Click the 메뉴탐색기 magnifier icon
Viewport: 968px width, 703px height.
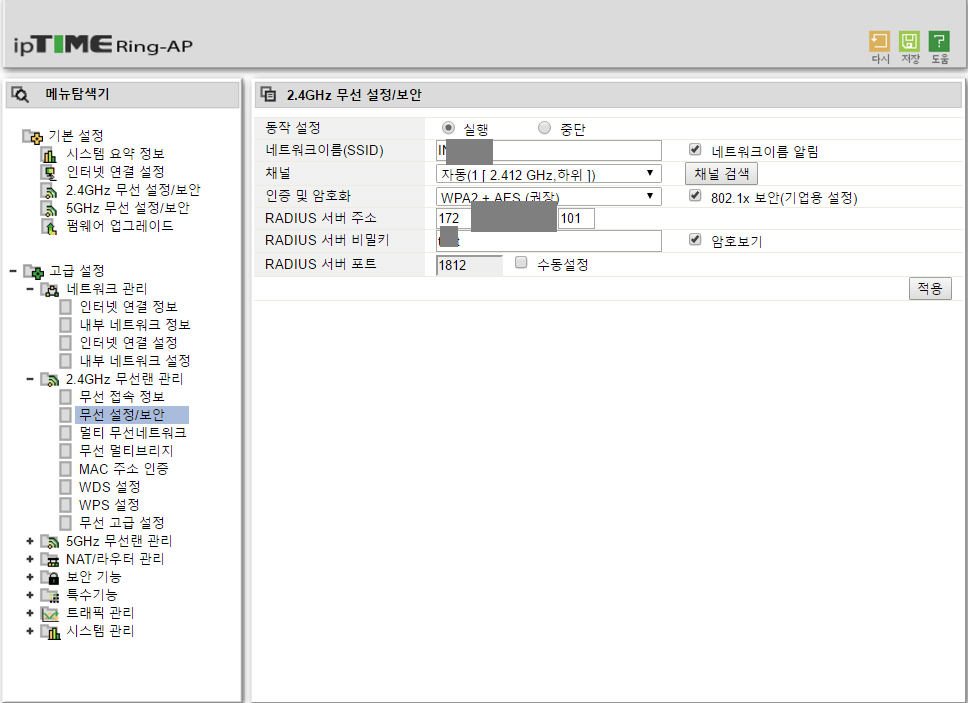pos(20,94)
